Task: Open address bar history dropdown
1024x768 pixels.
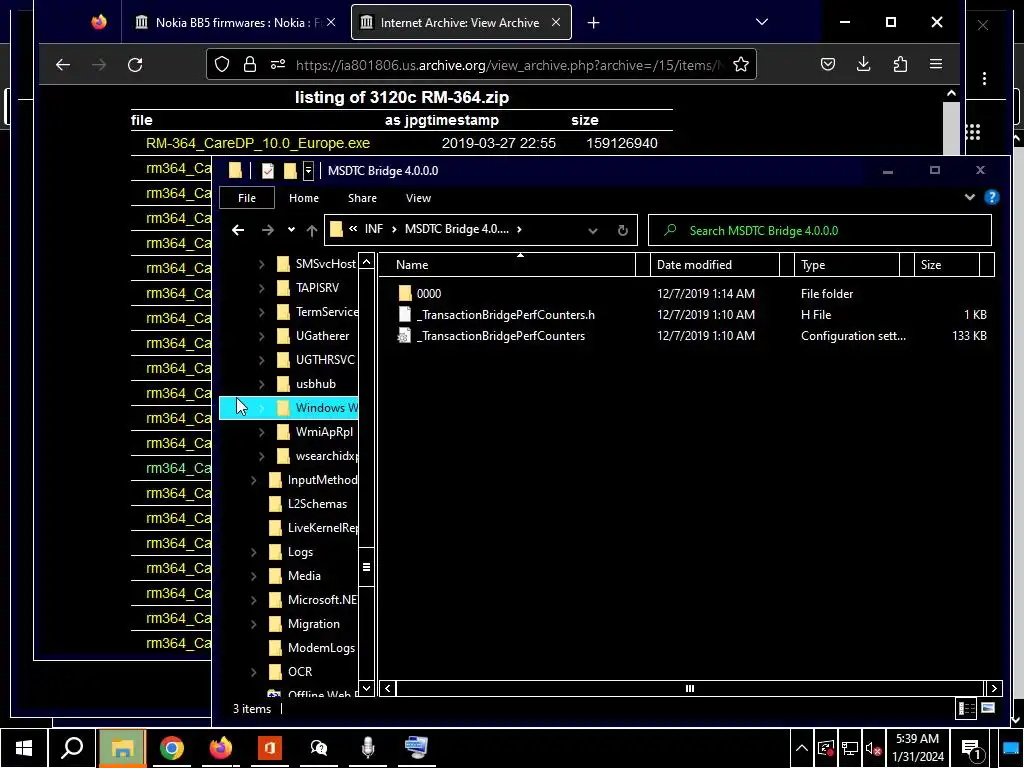Action: [x=592, y=231]
